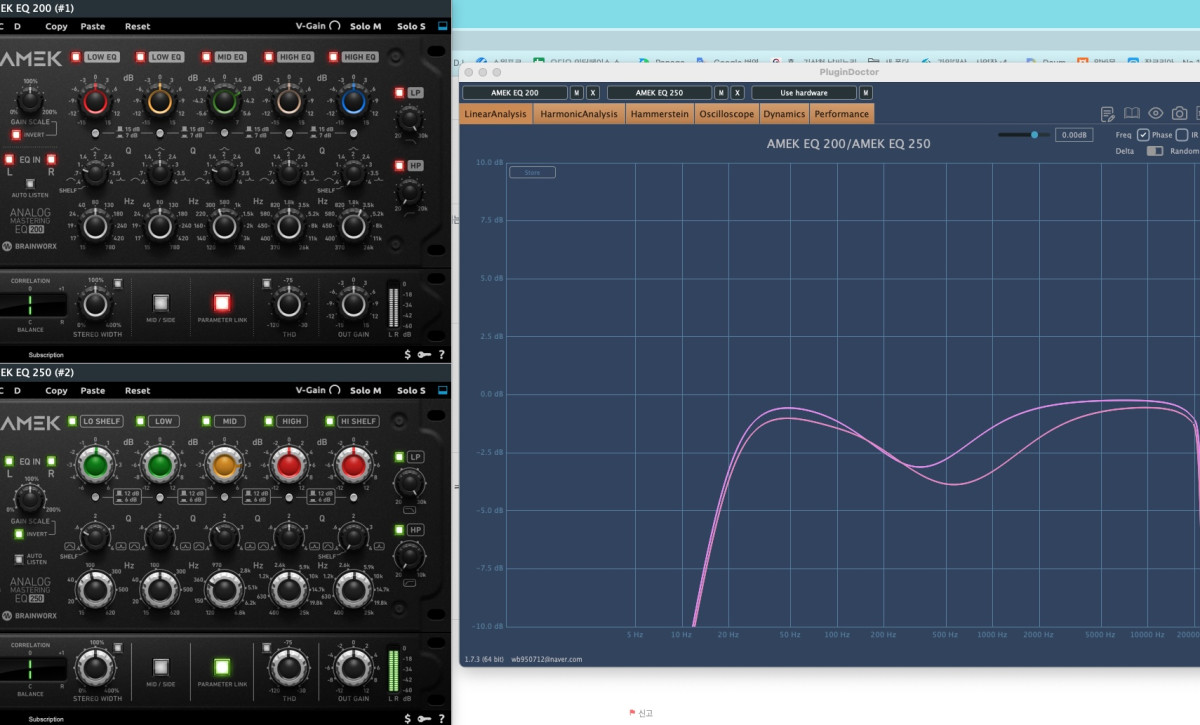Click the Stereo Width knob in EQ 200
This screenshot has width=1200, height=725.
95,303
